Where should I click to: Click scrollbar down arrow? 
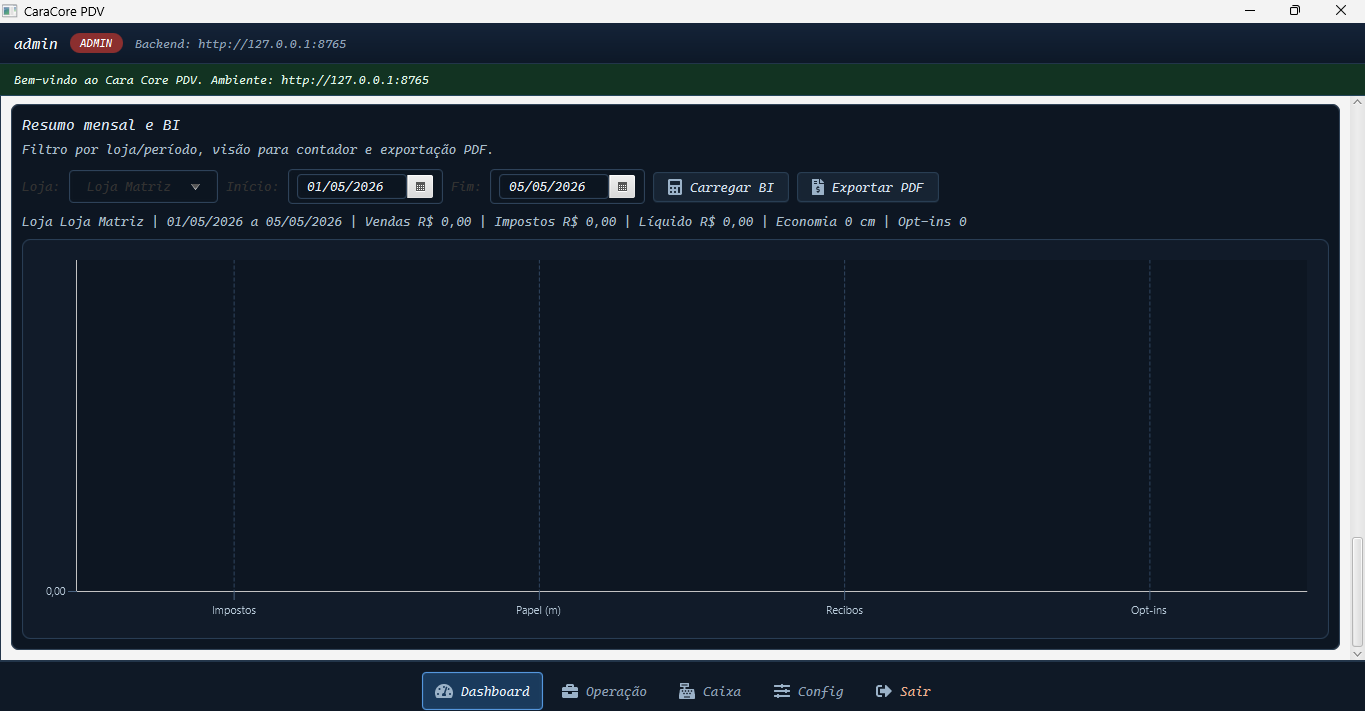pyautogui.click(x=1357, y=654)
